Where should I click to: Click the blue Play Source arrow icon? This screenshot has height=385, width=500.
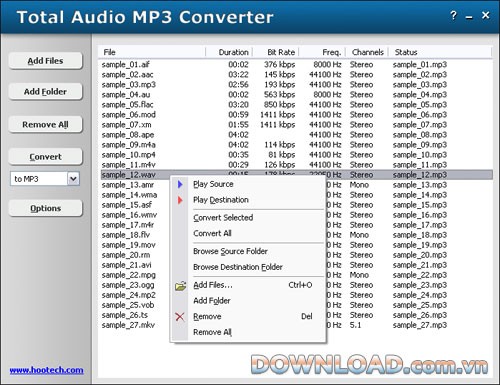180,184
